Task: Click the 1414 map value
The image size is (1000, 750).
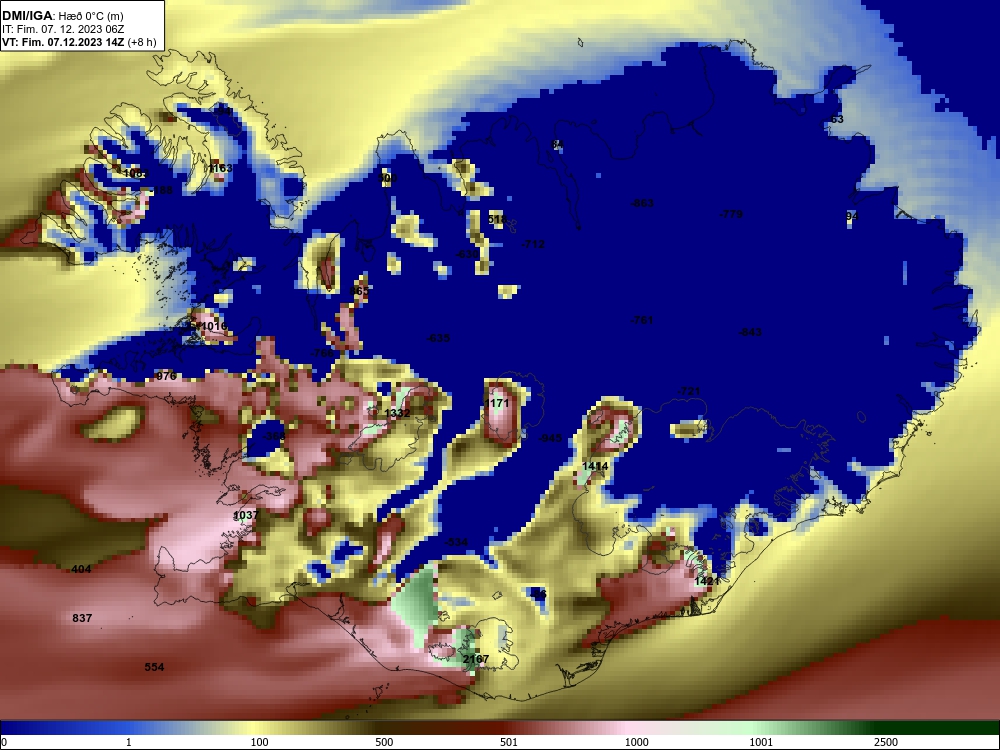Action: pos(595,466)
